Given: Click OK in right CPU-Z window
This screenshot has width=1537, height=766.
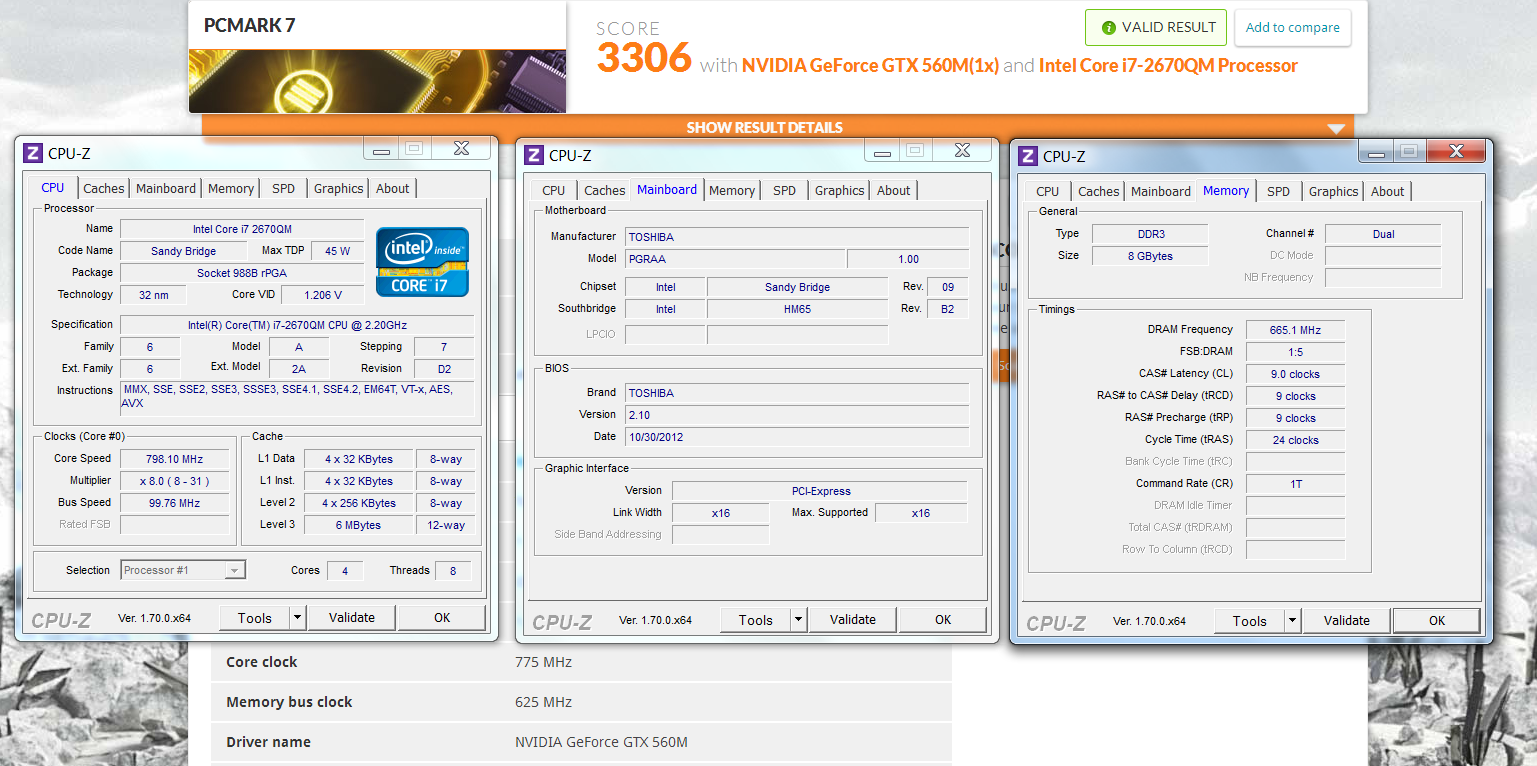Looking at the screenshot, I should point(1437,621).
